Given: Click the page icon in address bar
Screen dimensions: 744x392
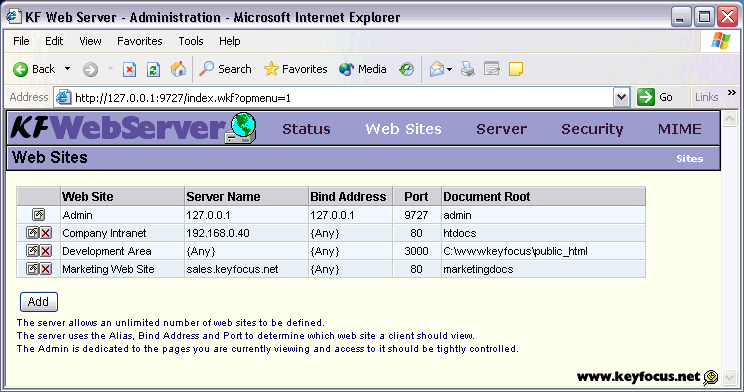Looking at the screenshot, I should (x=64, y=97).
